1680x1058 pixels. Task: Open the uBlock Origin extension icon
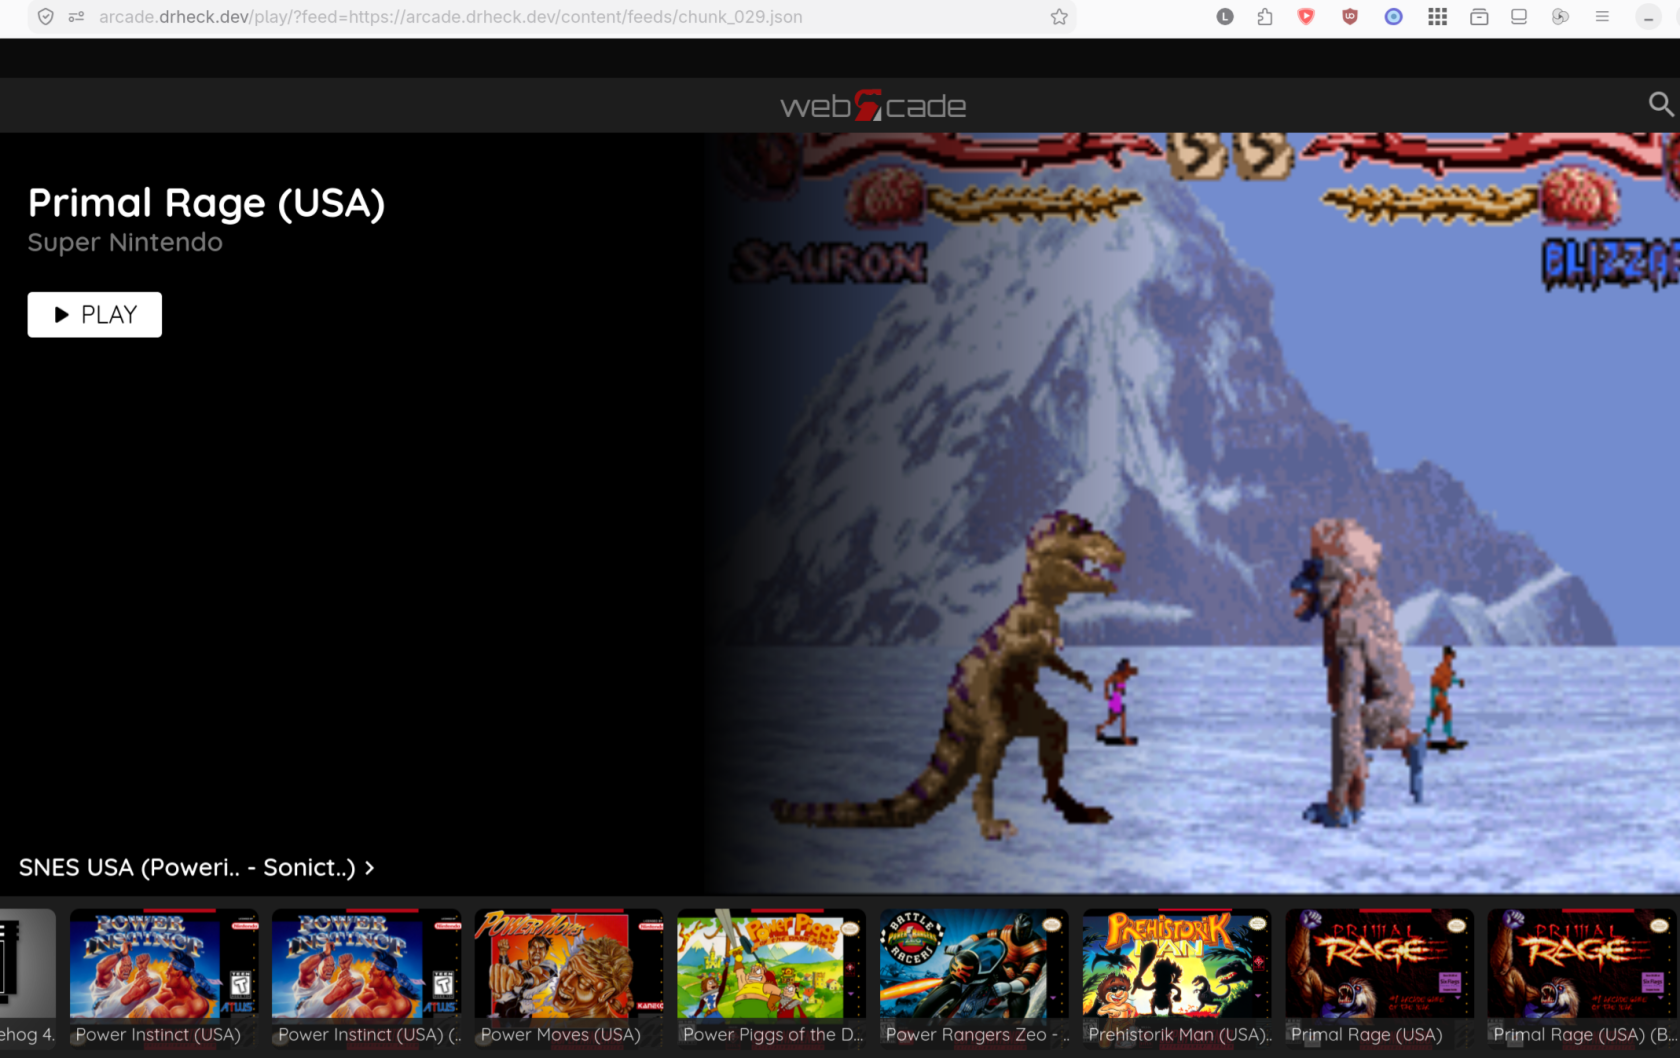coord(1350,17)
